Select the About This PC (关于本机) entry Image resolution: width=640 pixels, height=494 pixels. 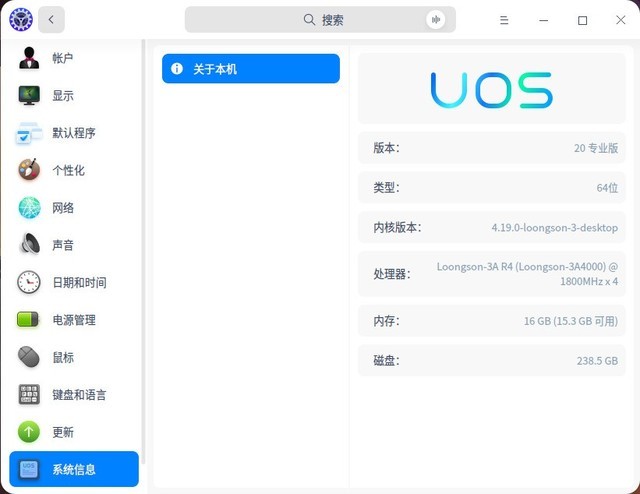point(250,69)
